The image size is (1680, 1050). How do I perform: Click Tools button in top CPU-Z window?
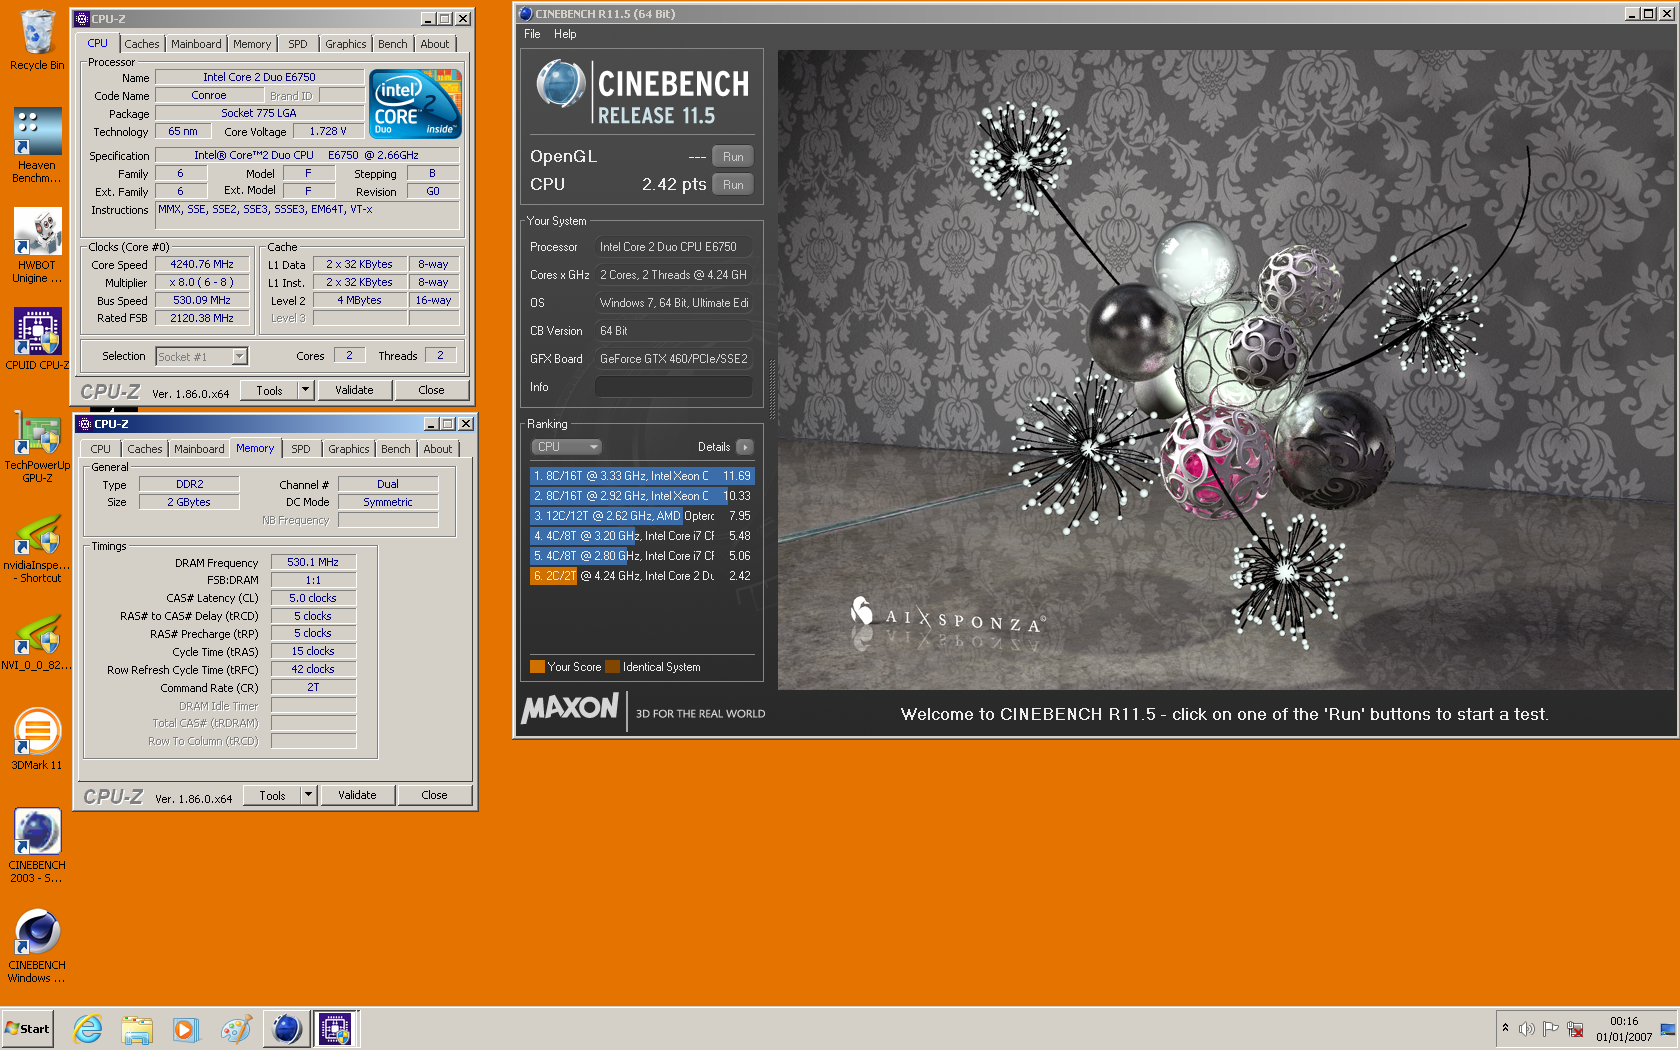point(270,390)
